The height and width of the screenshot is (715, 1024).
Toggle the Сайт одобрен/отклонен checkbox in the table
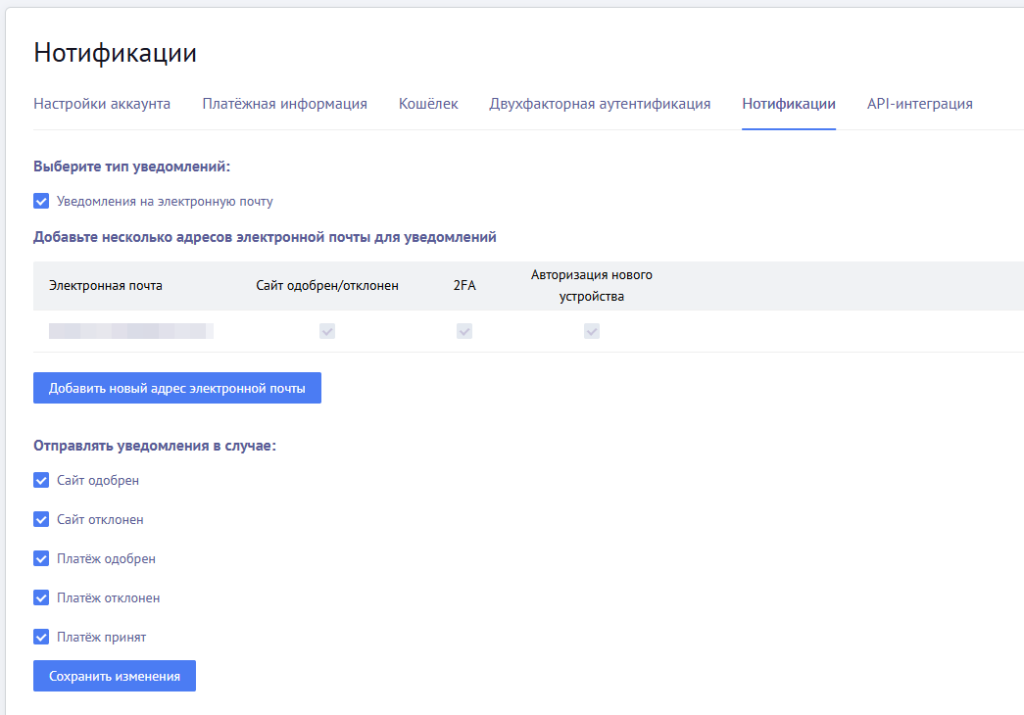pyautogui.click(x=327, y=330)
